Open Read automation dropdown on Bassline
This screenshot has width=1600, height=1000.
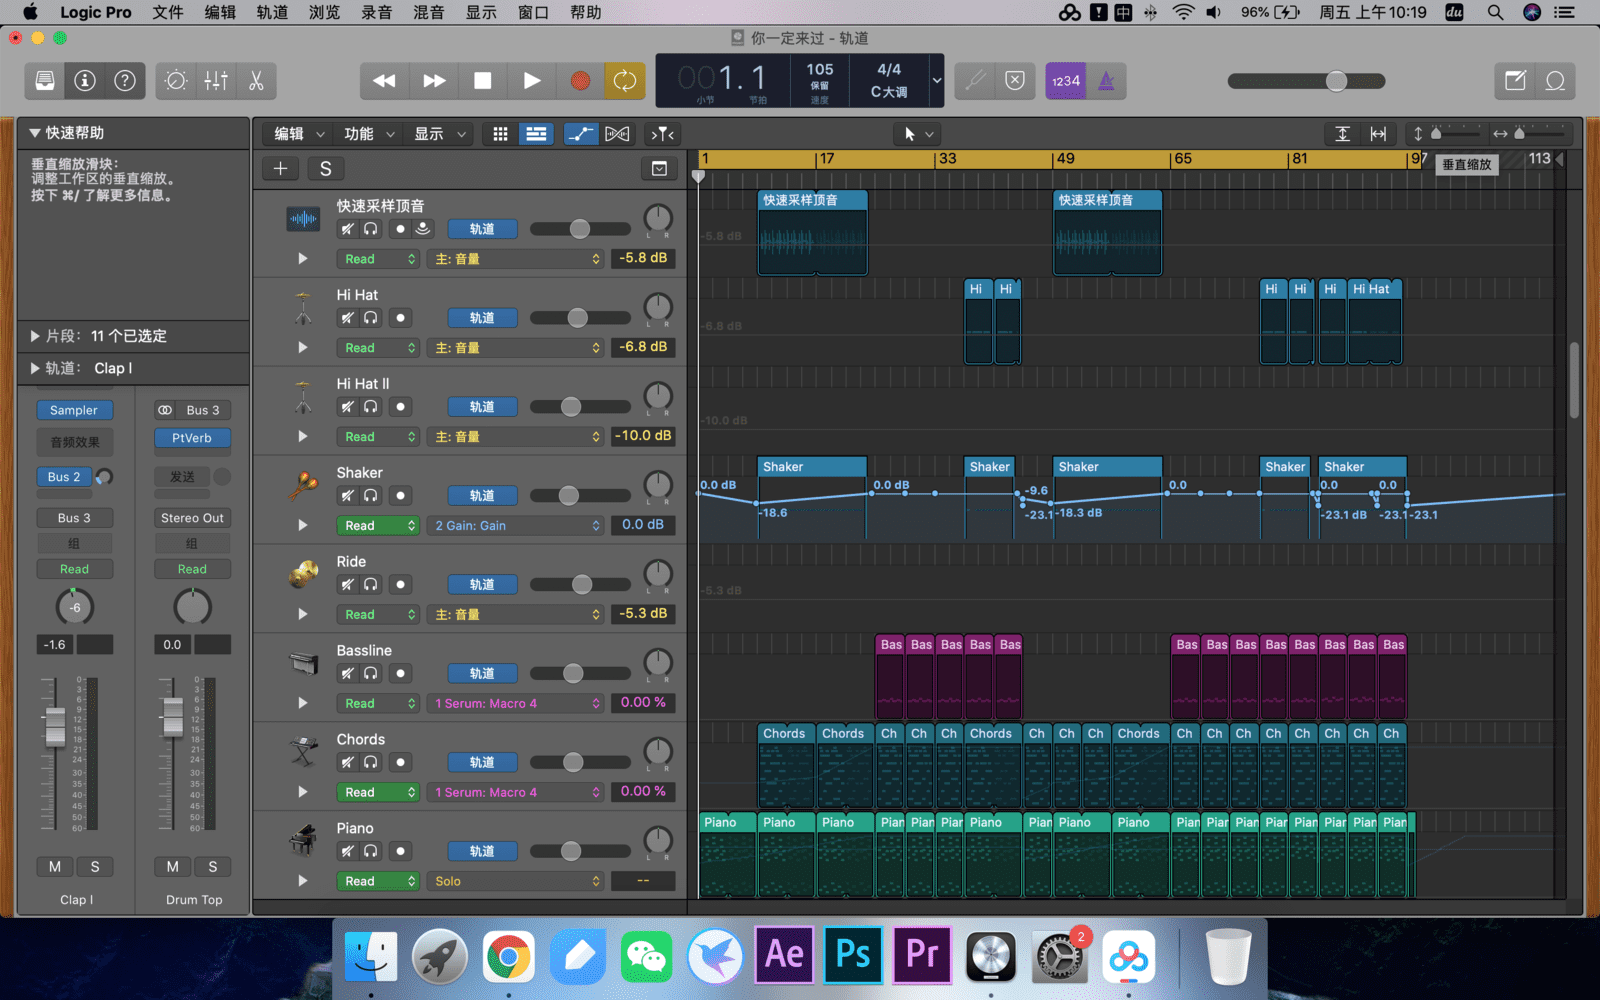[378, 704]
